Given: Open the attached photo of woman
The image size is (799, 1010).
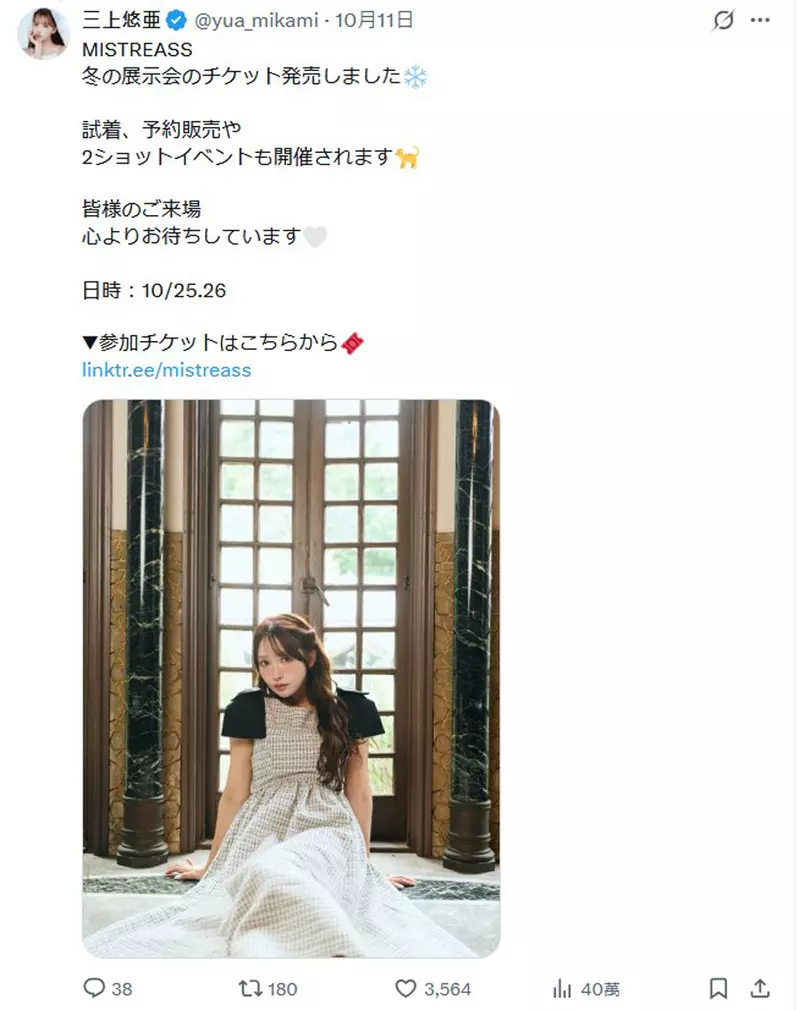Looking at the screenshot, I should [x=291, y=678].
